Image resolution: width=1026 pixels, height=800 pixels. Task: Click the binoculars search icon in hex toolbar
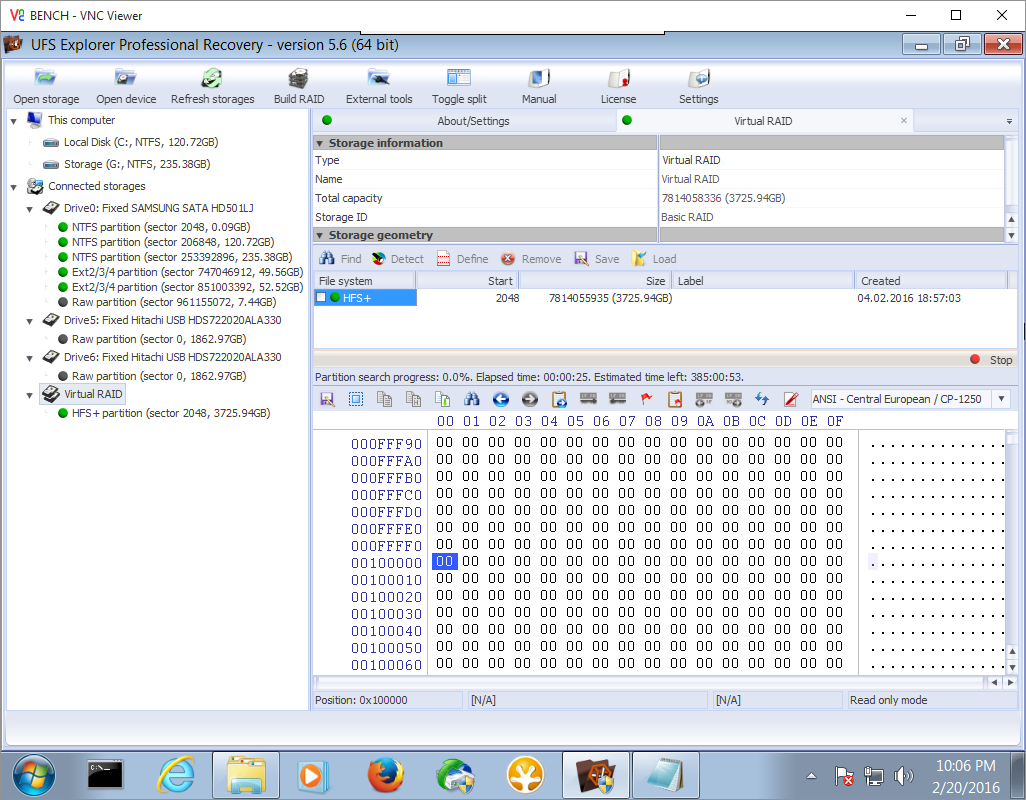[472, 399]
